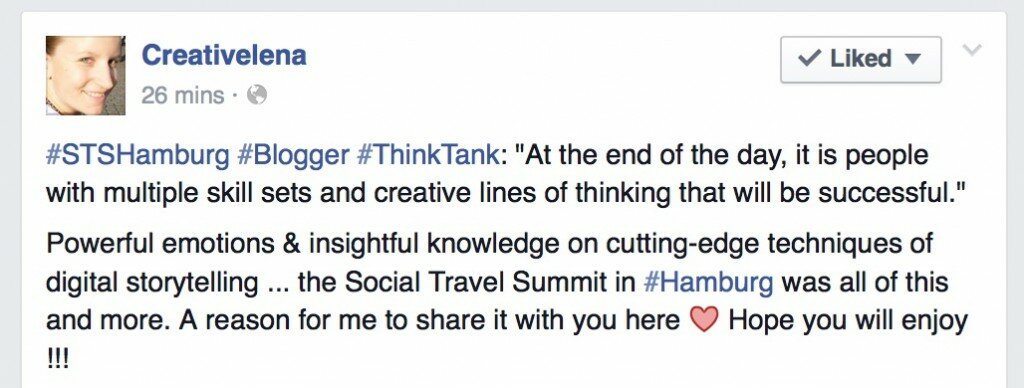This screenshot has height=388, width=1024.
Task: Follow the #Blogger hashtag
Action: tap(293, 155)
